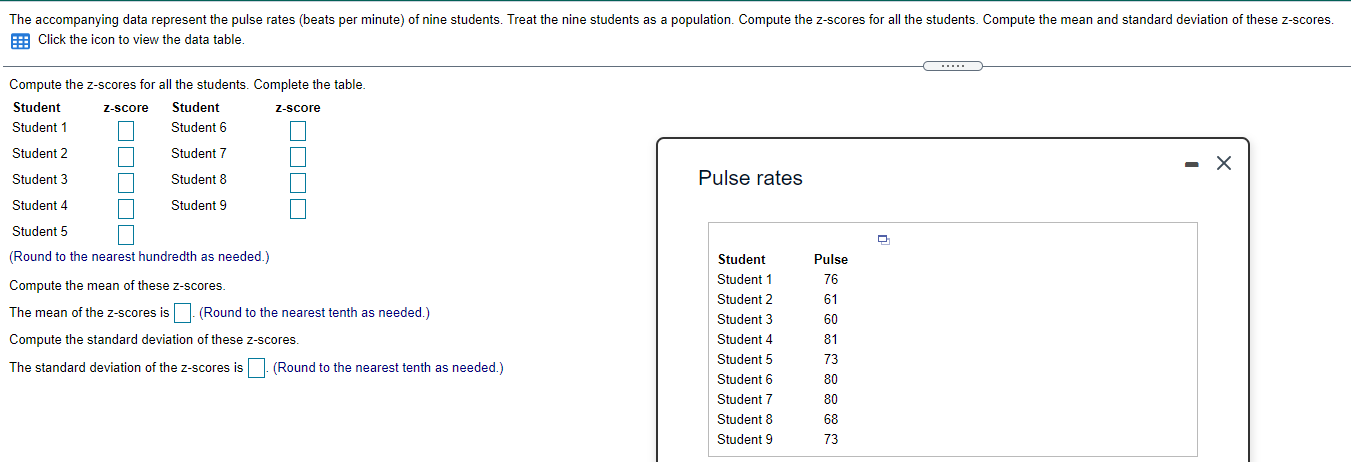
Task: Click the data table icon
Action: coord(20,40)
